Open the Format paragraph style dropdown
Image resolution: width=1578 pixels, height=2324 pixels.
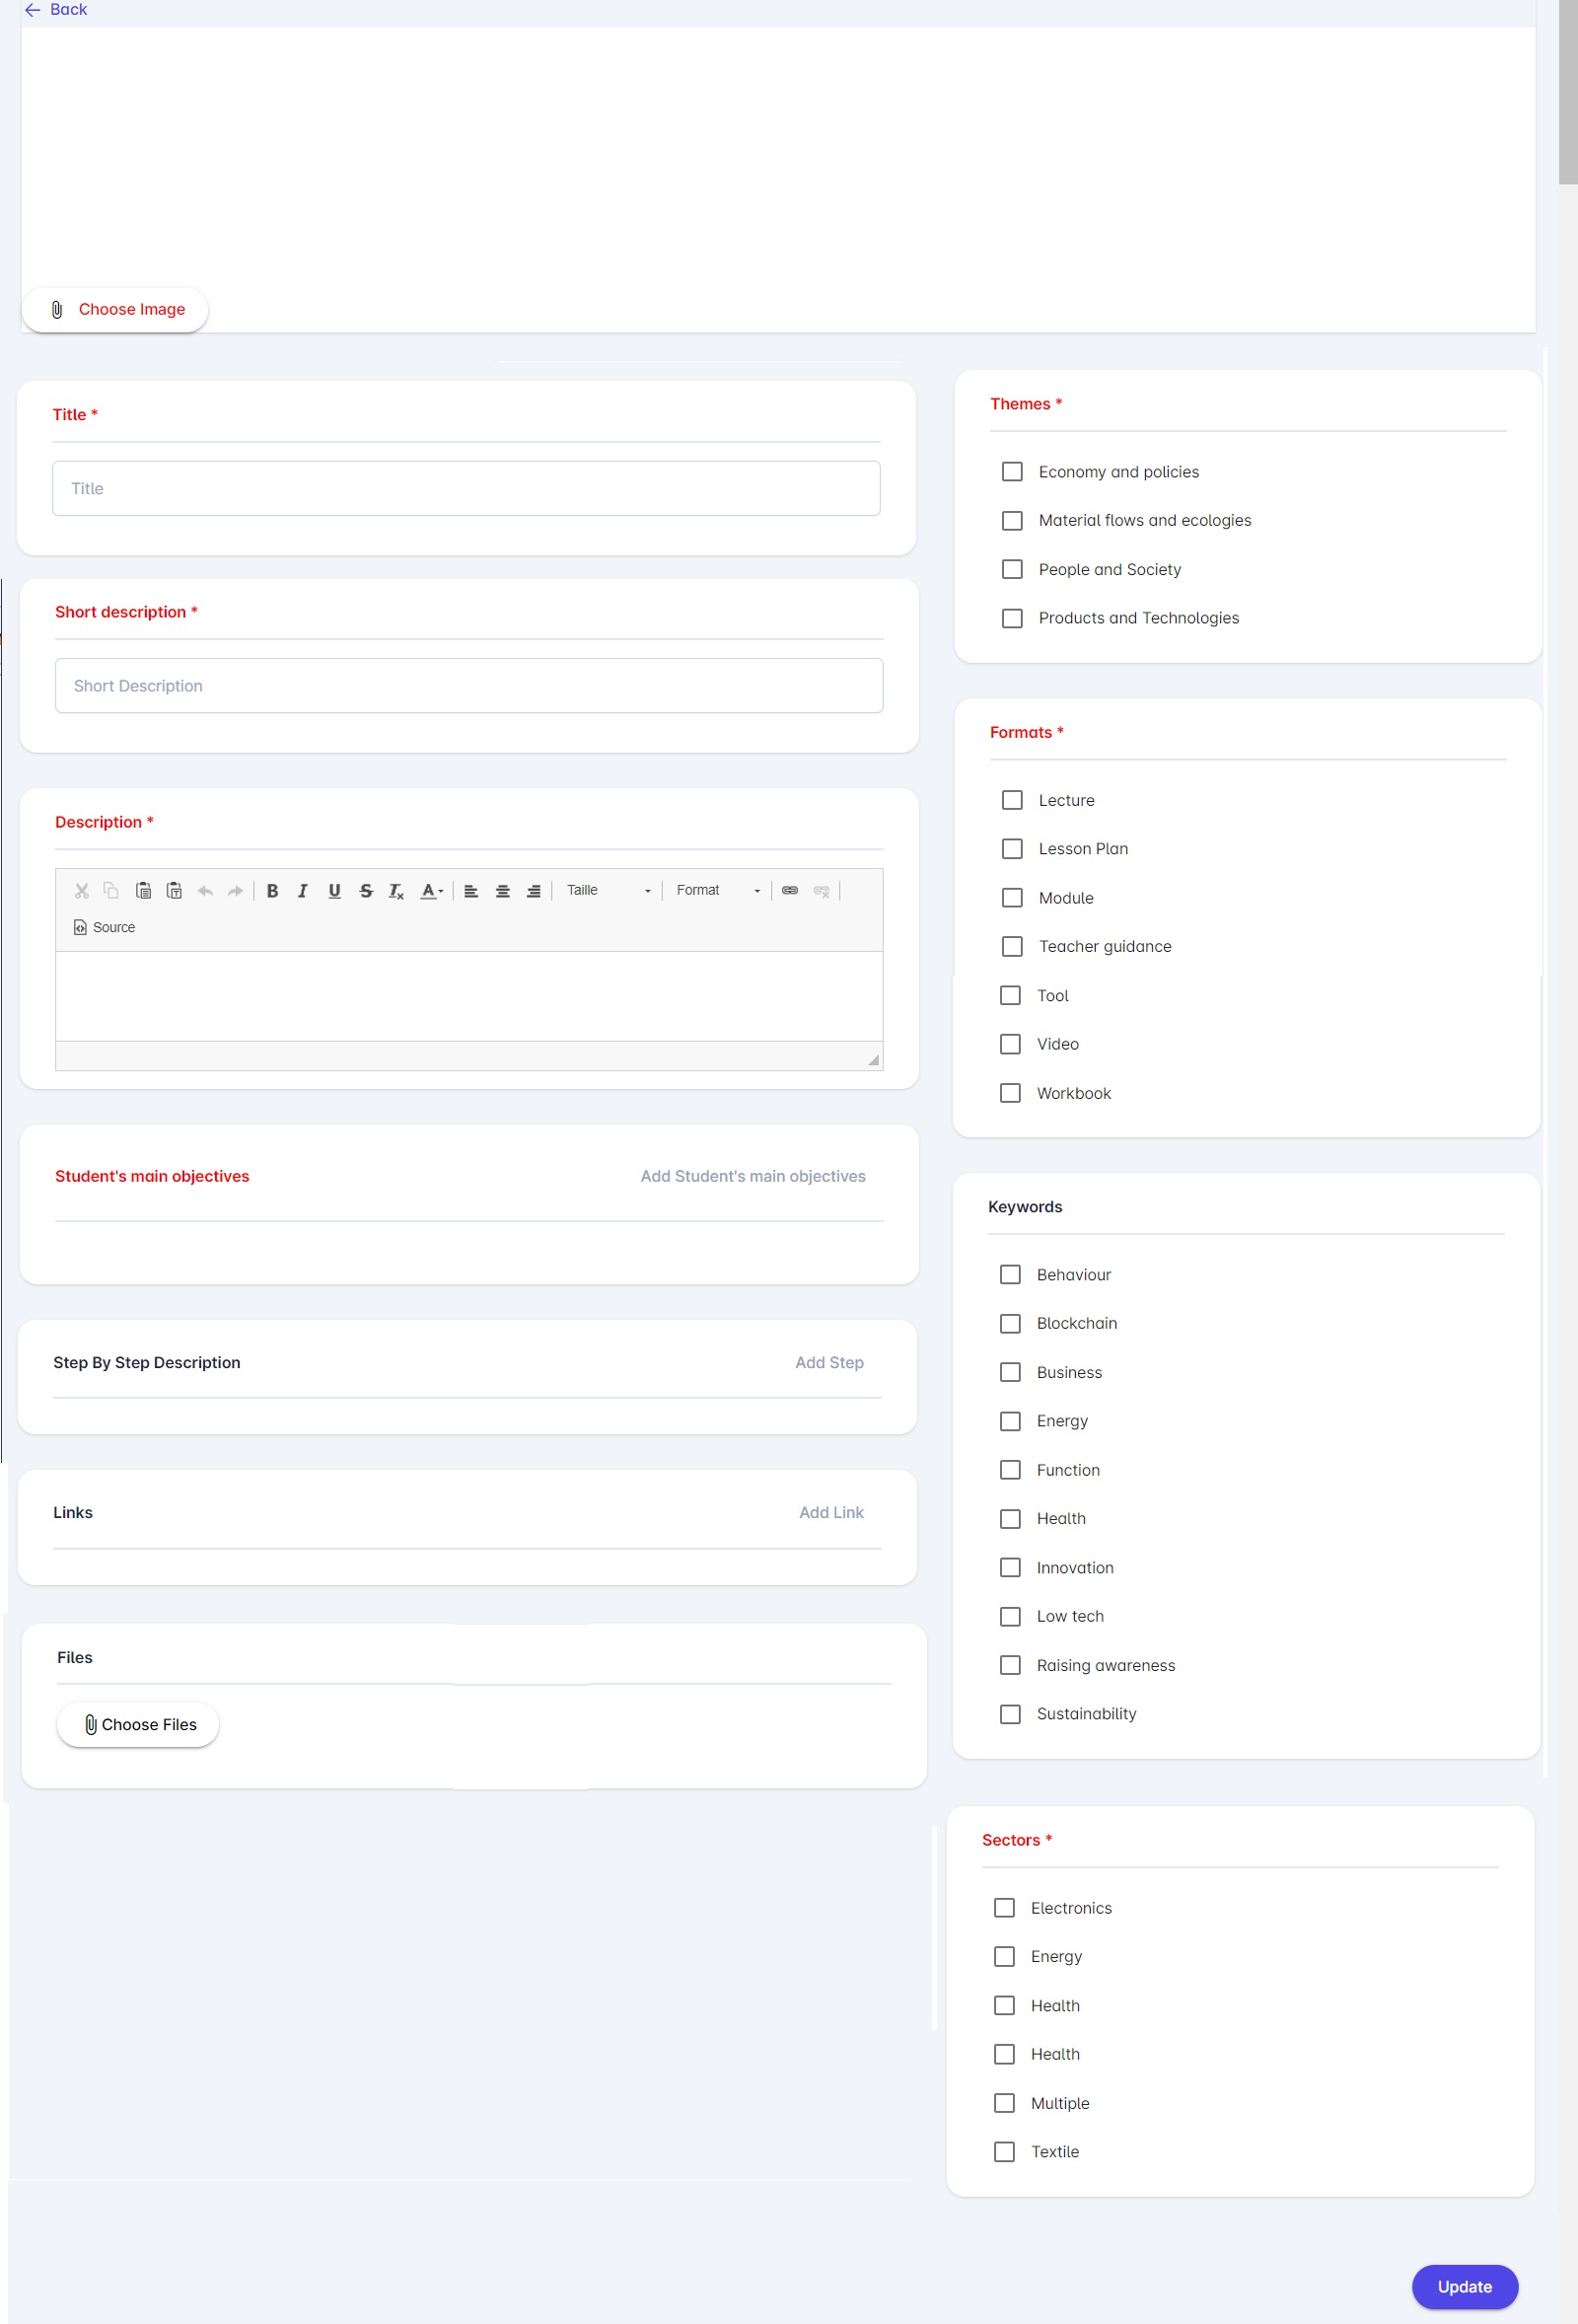click(717, 891)
